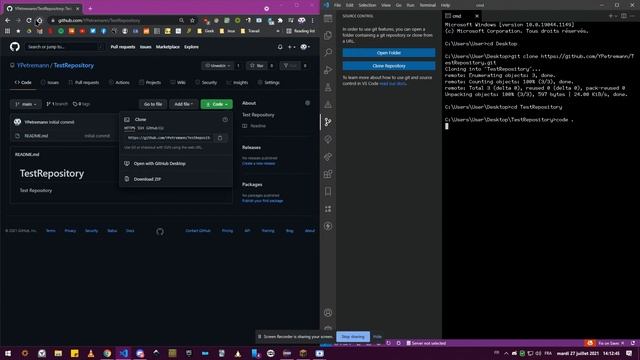Click Create a new release link

[258, 164]
